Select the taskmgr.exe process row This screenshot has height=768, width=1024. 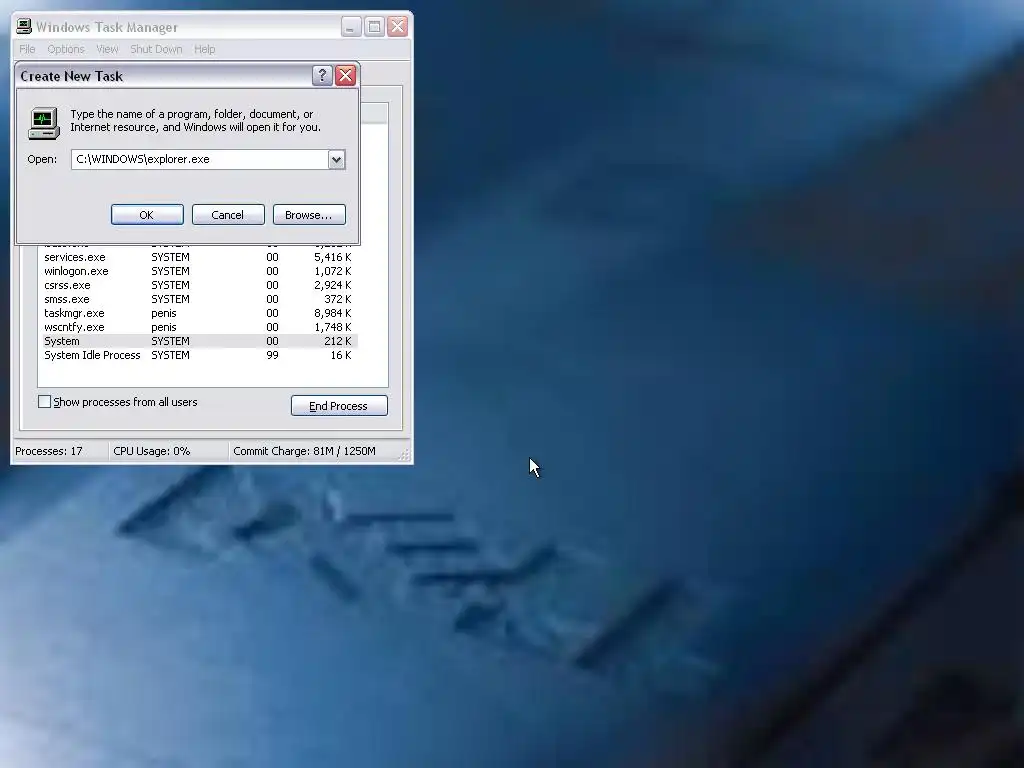[x=200, y=313]
